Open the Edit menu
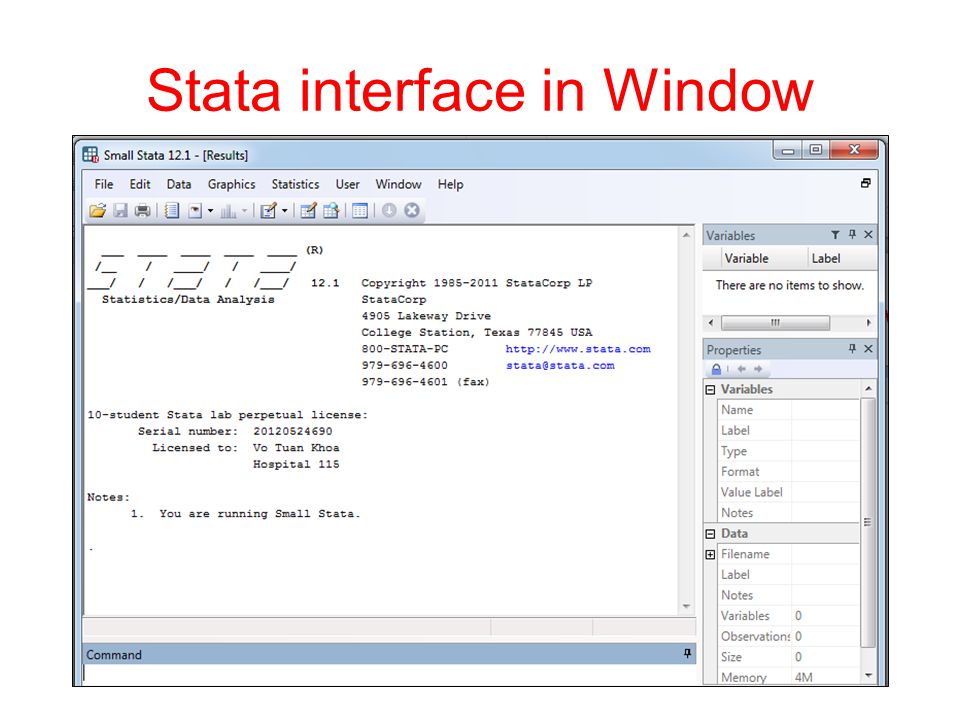This screenshot has width=960, height=720. click(140, 184)
